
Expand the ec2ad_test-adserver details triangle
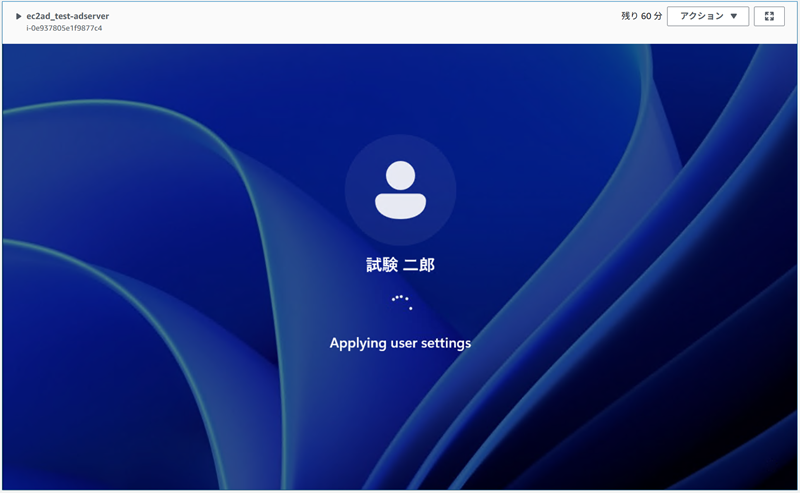[18, 16]
